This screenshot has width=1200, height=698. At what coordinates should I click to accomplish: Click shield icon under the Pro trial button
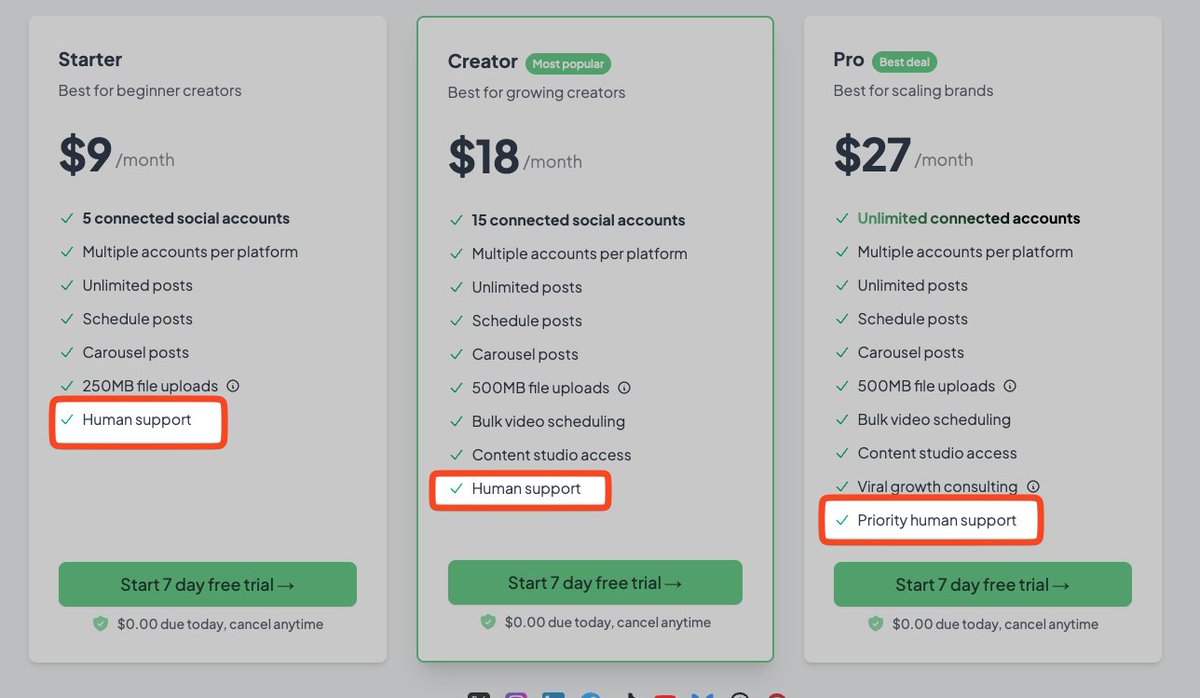[x=875, y=624]
